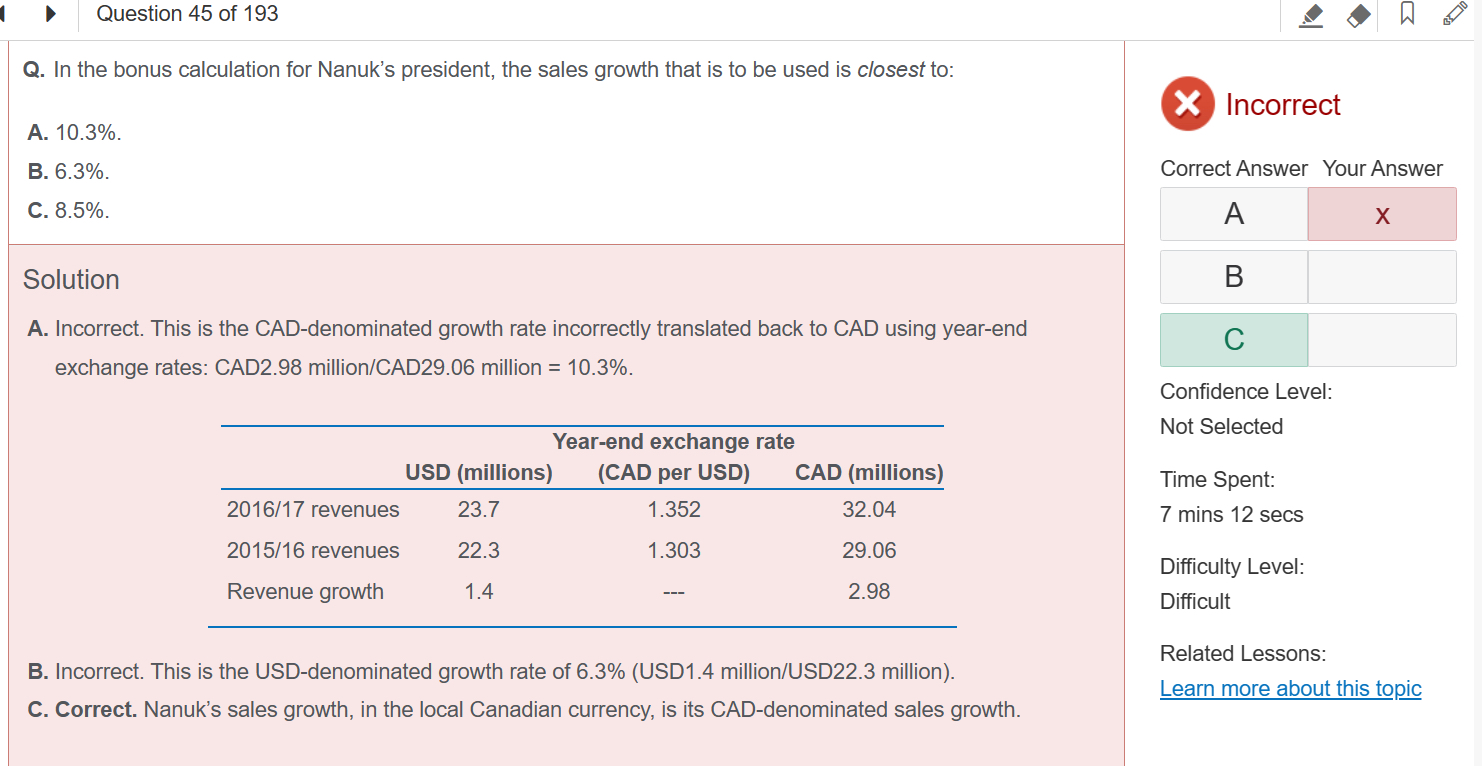Click the Question 45 of 193 label
Image resolution: width=1482 pixels, height=766 pixels.
[x=188, y=14]
